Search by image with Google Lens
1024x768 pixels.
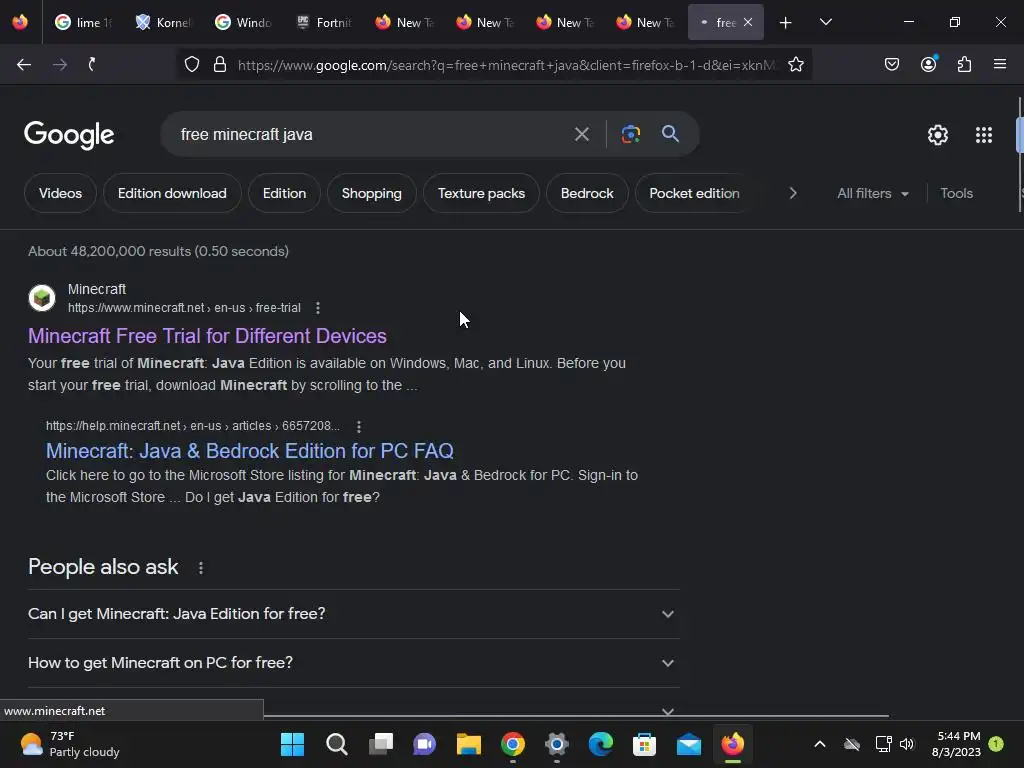[x=630, y=135]
